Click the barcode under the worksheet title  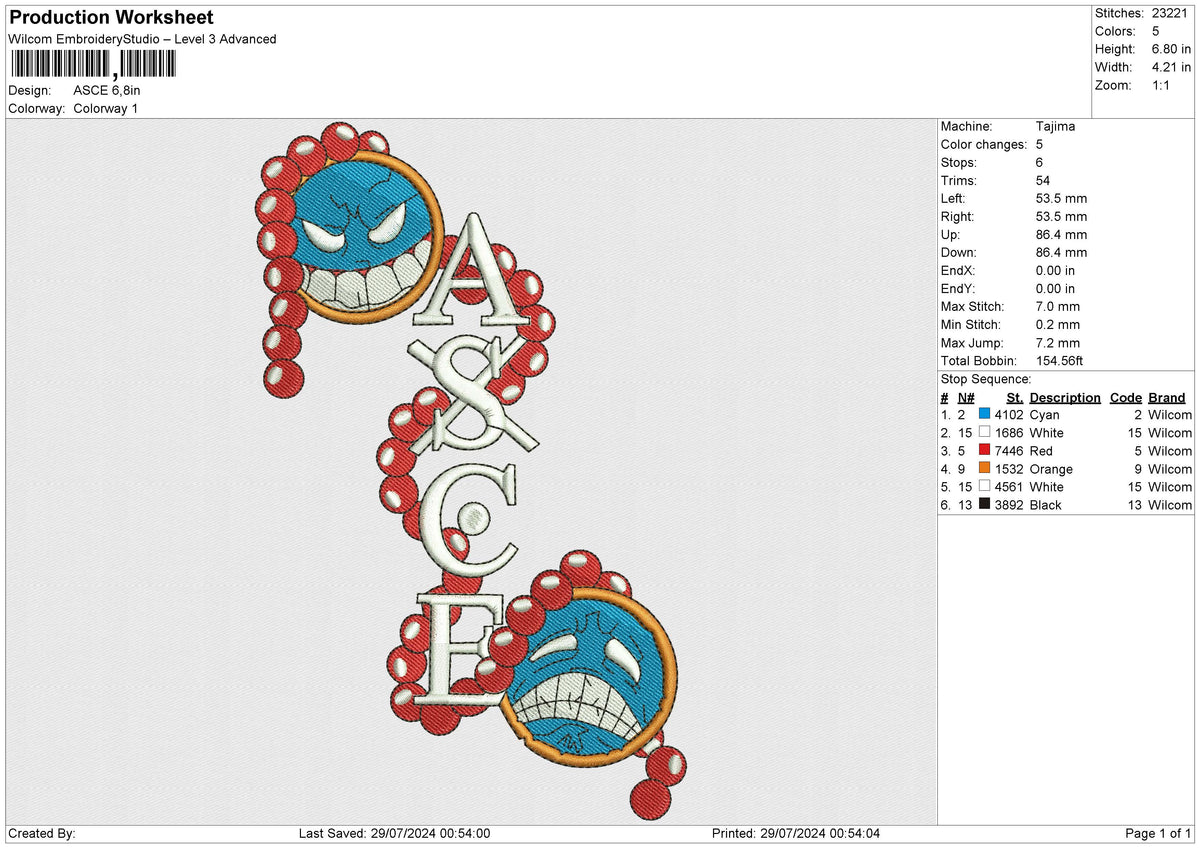(x=92, y=65)
